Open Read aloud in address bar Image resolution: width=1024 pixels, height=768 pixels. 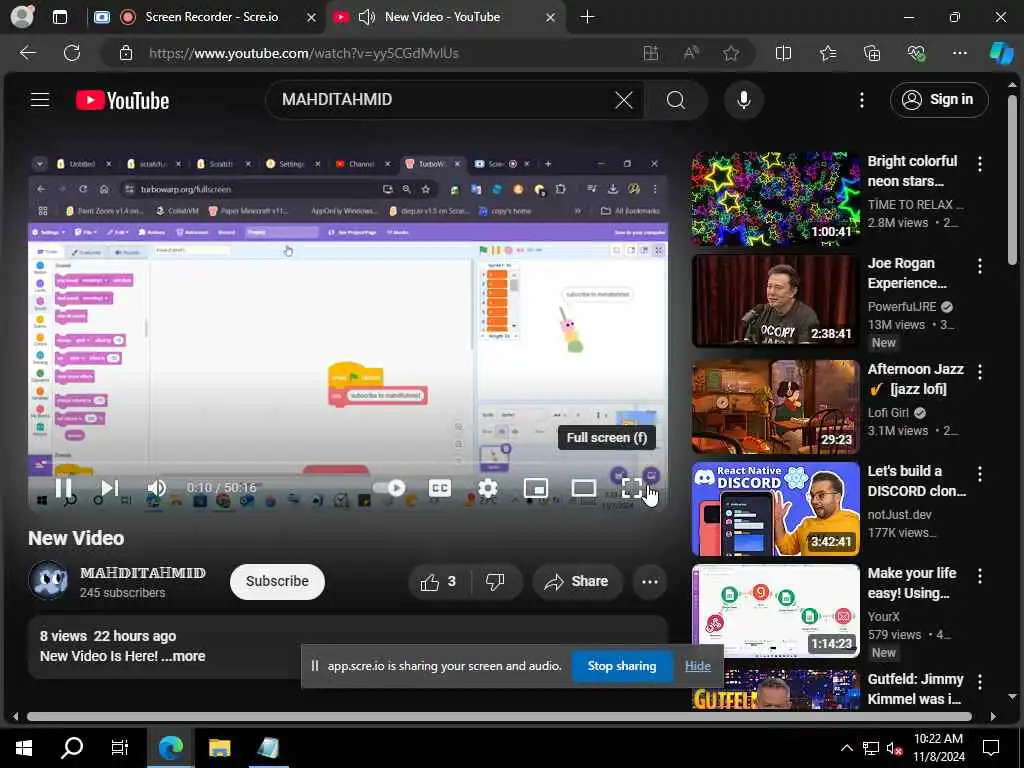pos(691,53)
